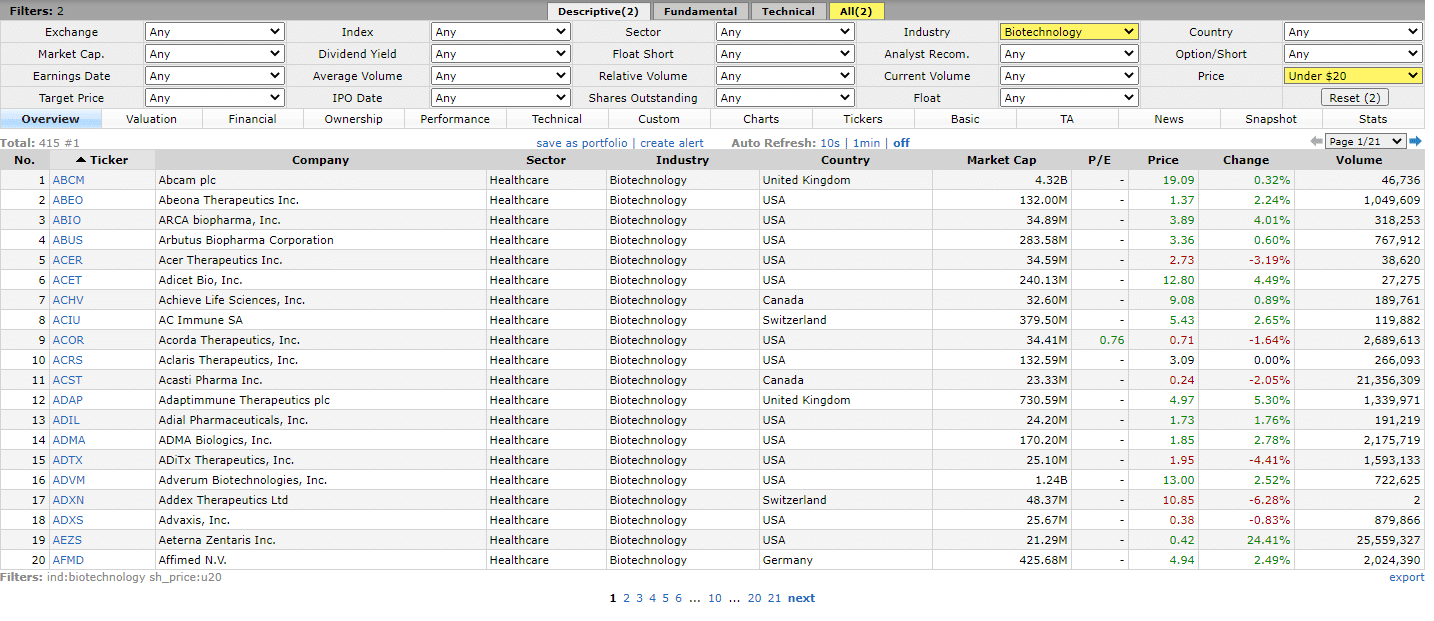Click the export link
1434x621 pixels.
[1406, 577]
